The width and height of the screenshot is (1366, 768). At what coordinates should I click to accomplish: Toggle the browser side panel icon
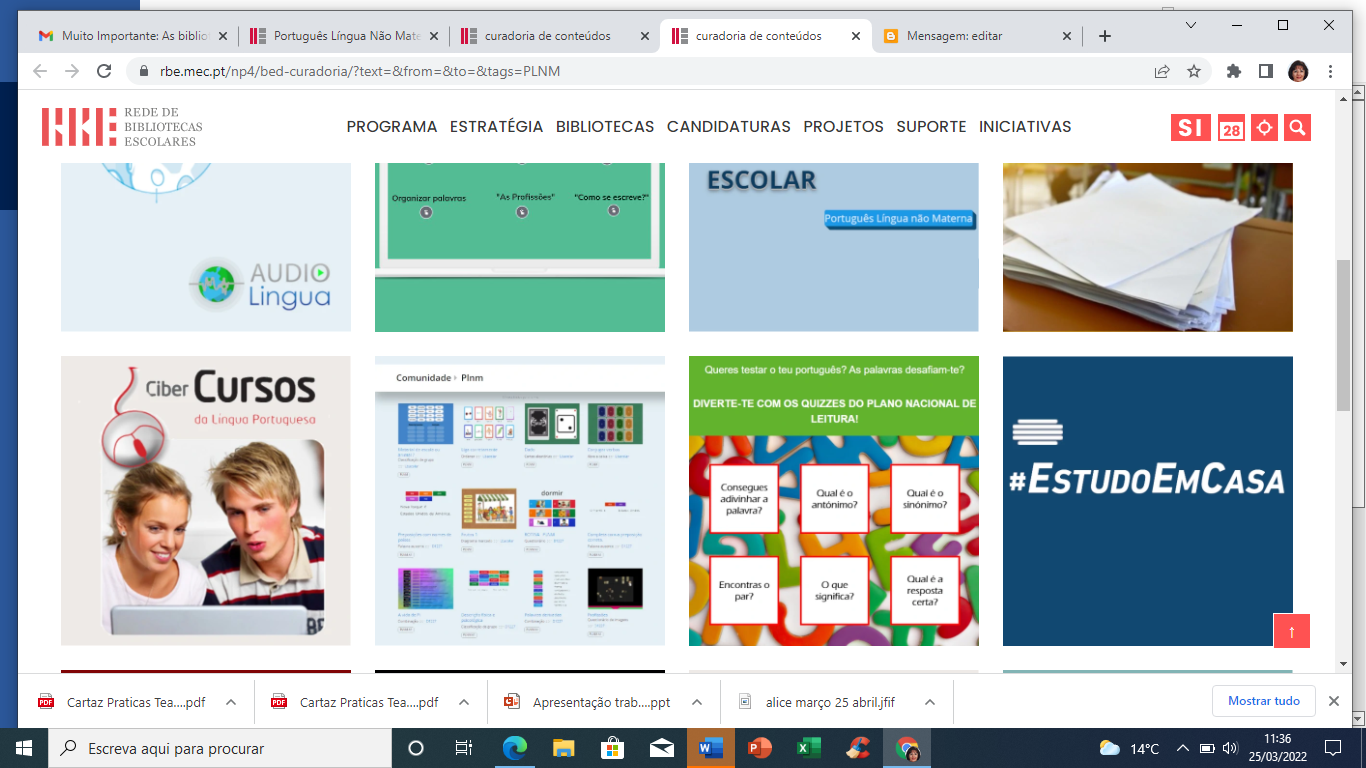tap(1265, 71)
